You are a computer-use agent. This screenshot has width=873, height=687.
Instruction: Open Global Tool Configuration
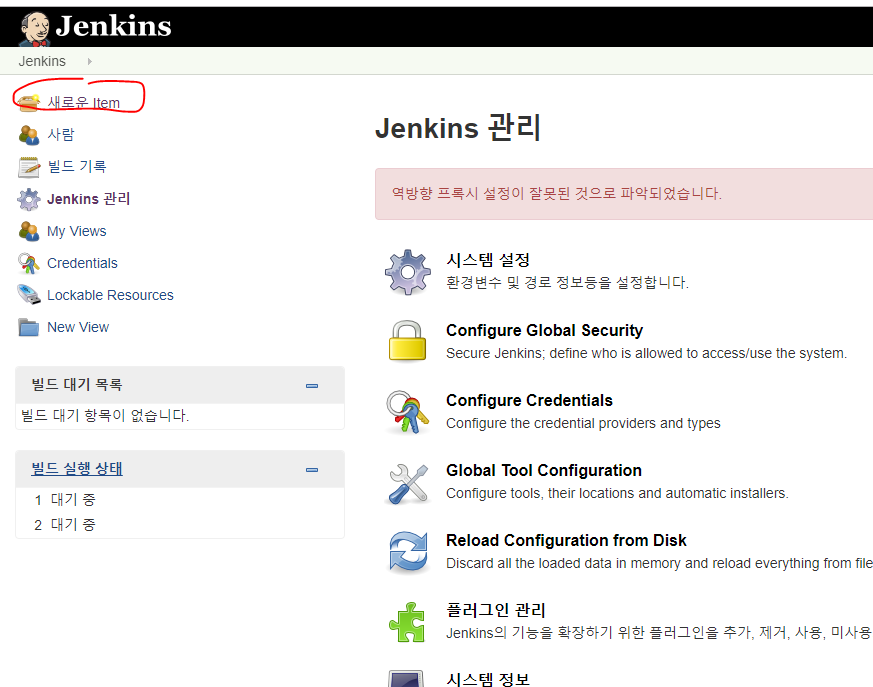coord(544,470)
